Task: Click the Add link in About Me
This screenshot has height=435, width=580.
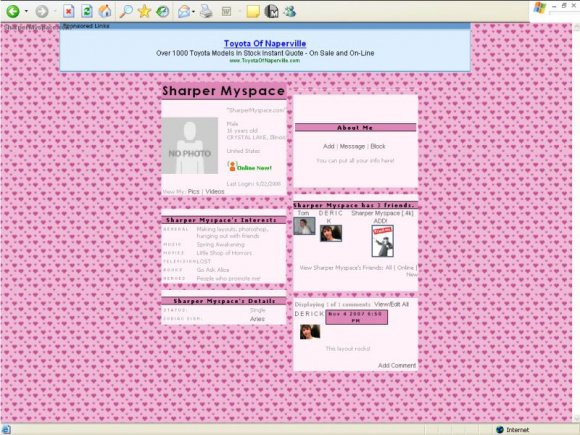Action: click(328, 146)
